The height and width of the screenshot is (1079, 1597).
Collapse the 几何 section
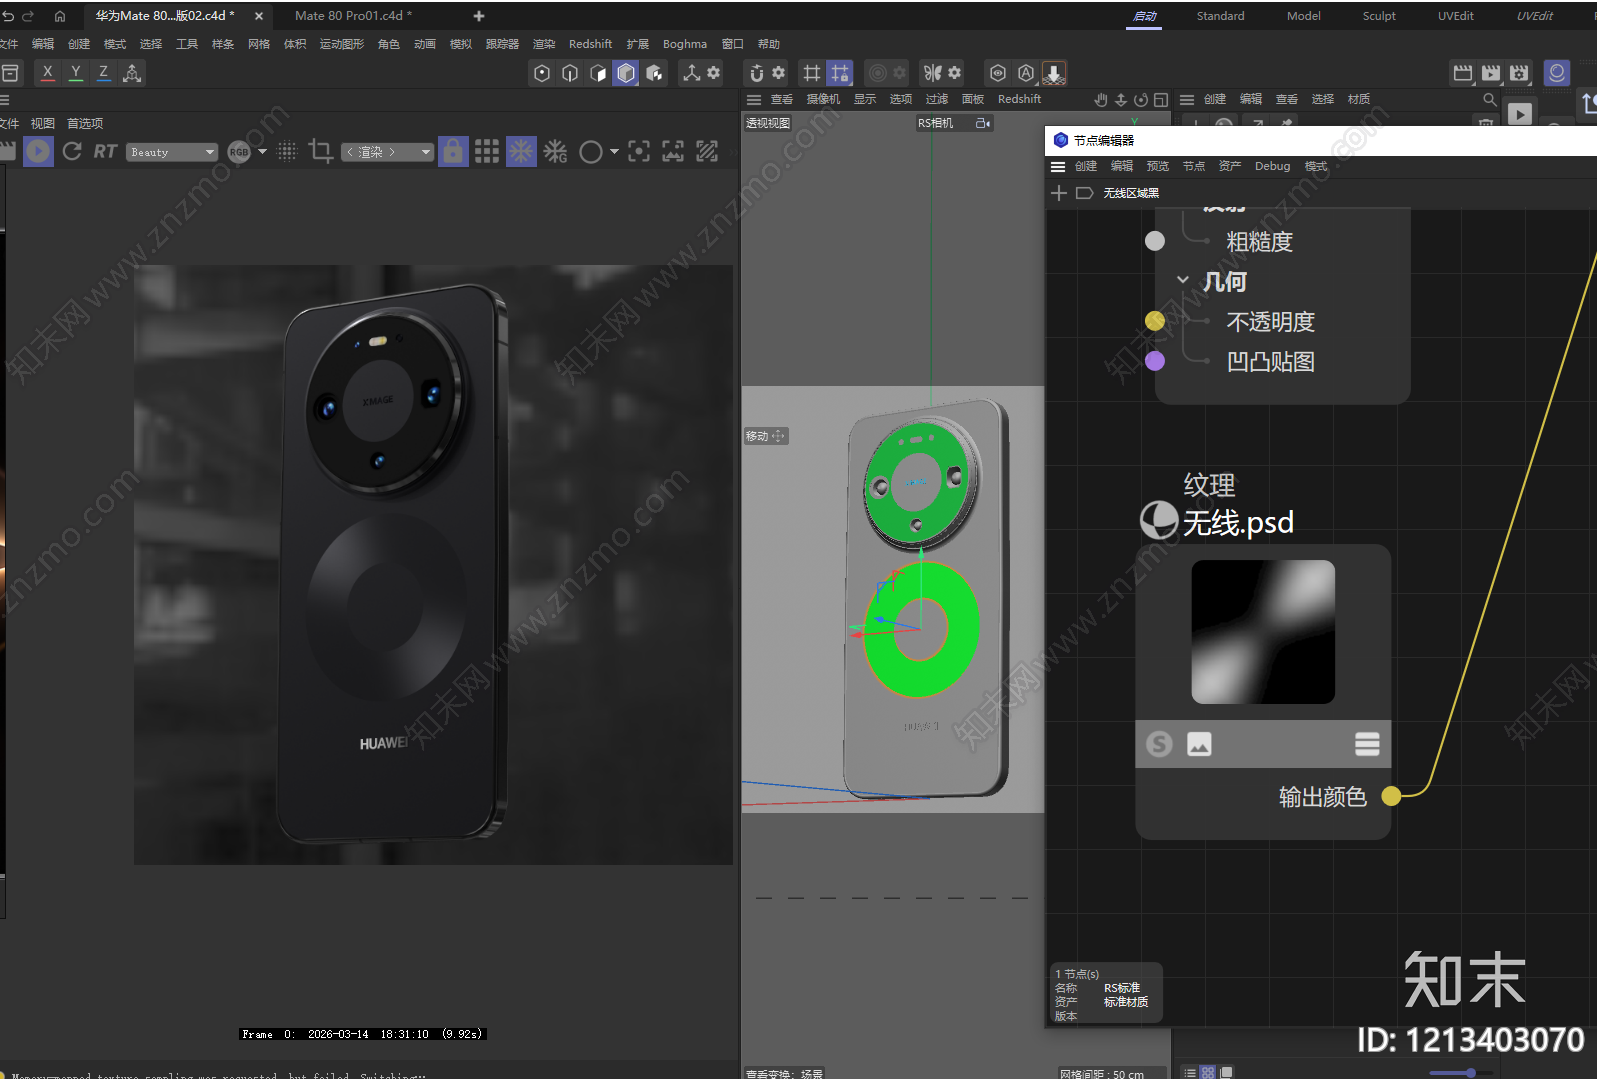click(x=1183, y=281)
